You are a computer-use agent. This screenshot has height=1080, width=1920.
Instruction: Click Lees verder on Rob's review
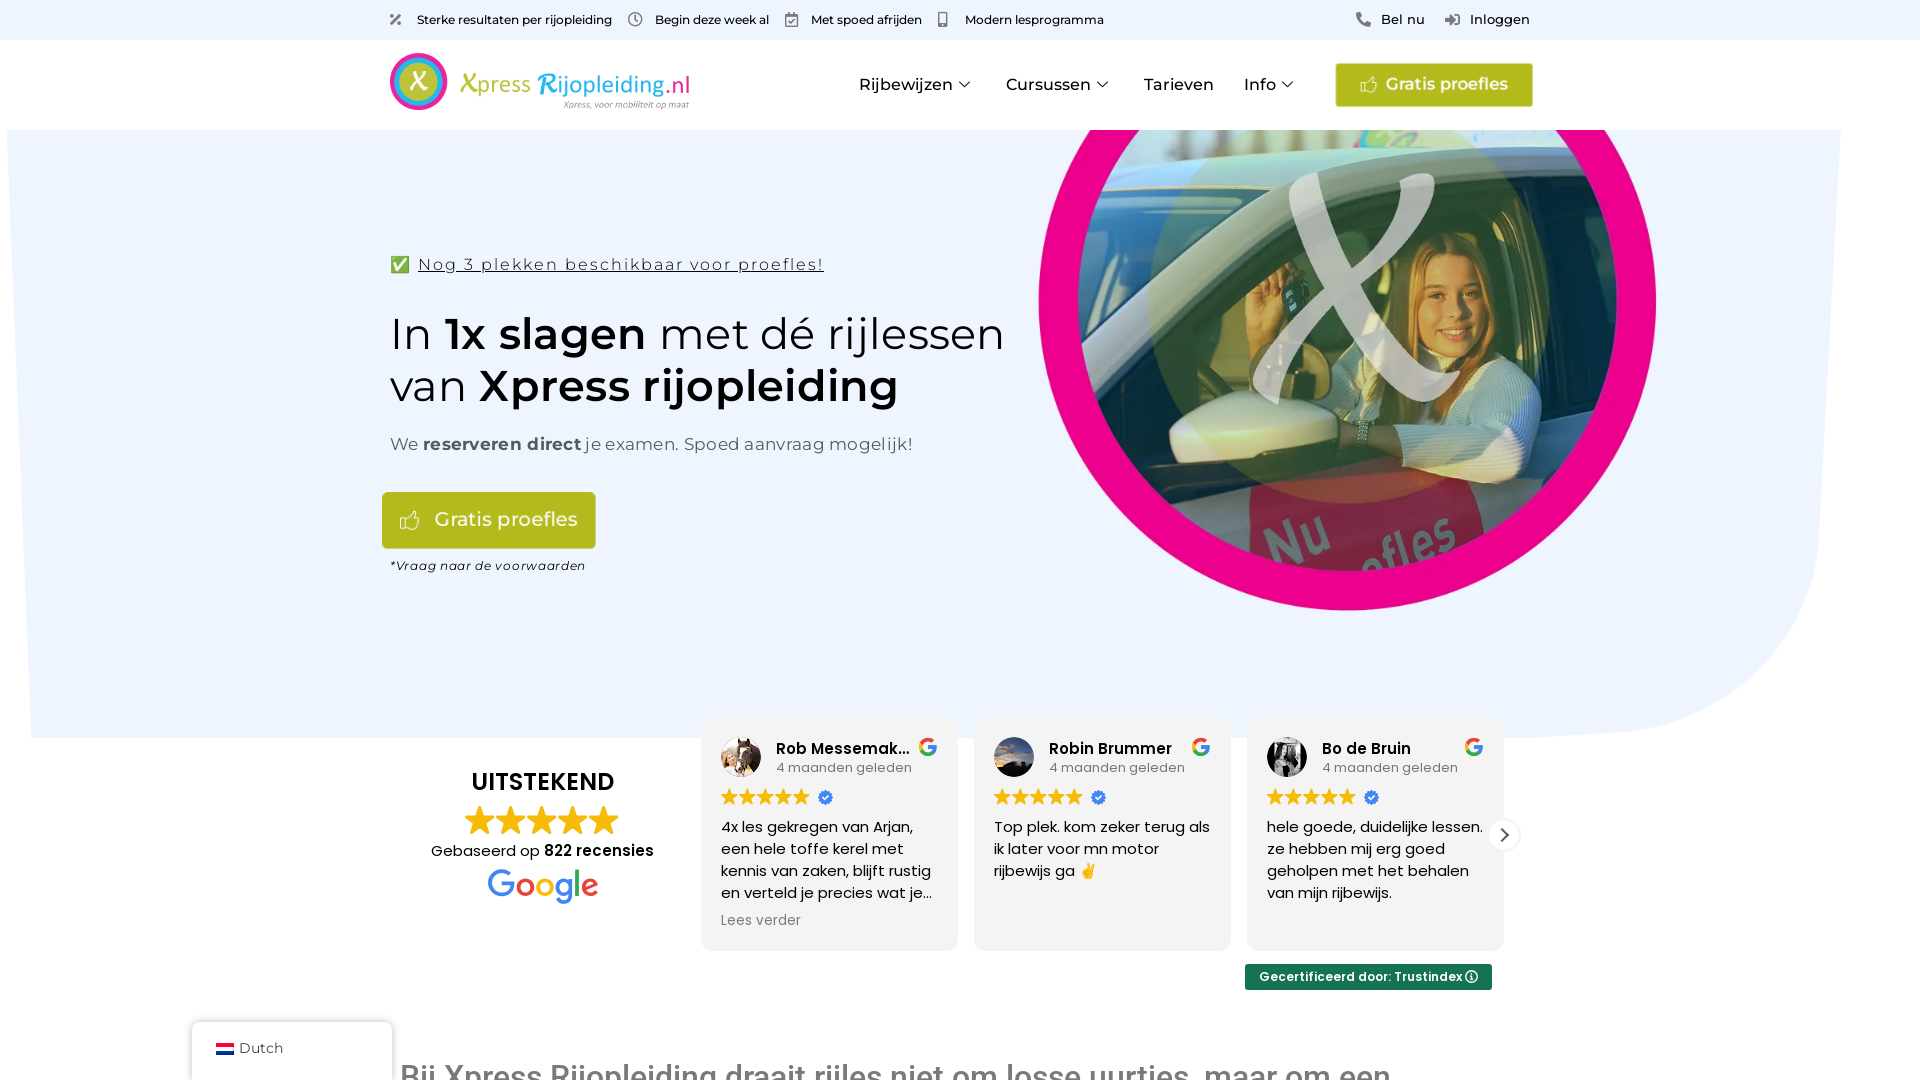coord(761,920)
